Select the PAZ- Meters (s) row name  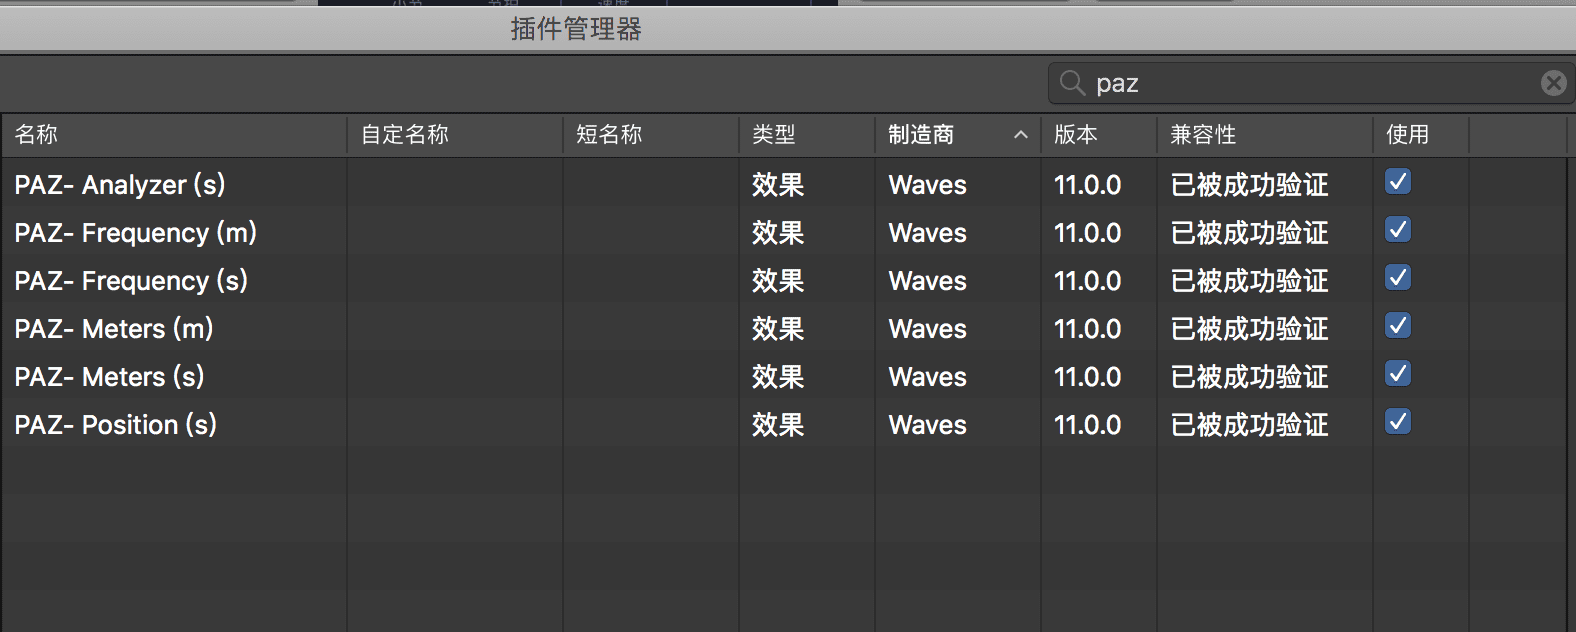(x=110, y=377)
